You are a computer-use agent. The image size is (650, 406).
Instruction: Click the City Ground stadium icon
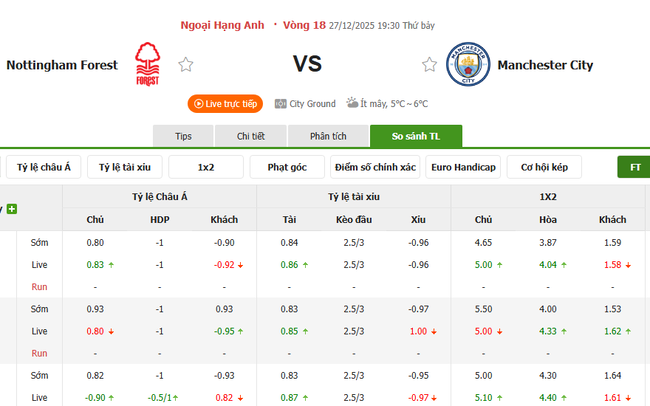279,103
